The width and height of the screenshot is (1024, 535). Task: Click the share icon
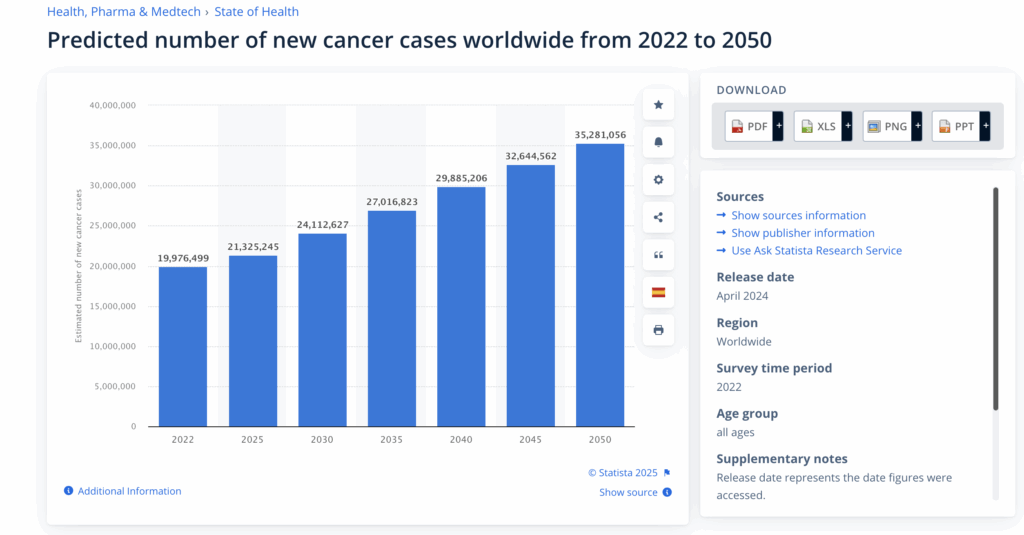pyautogui.click(x=658, y=217)
